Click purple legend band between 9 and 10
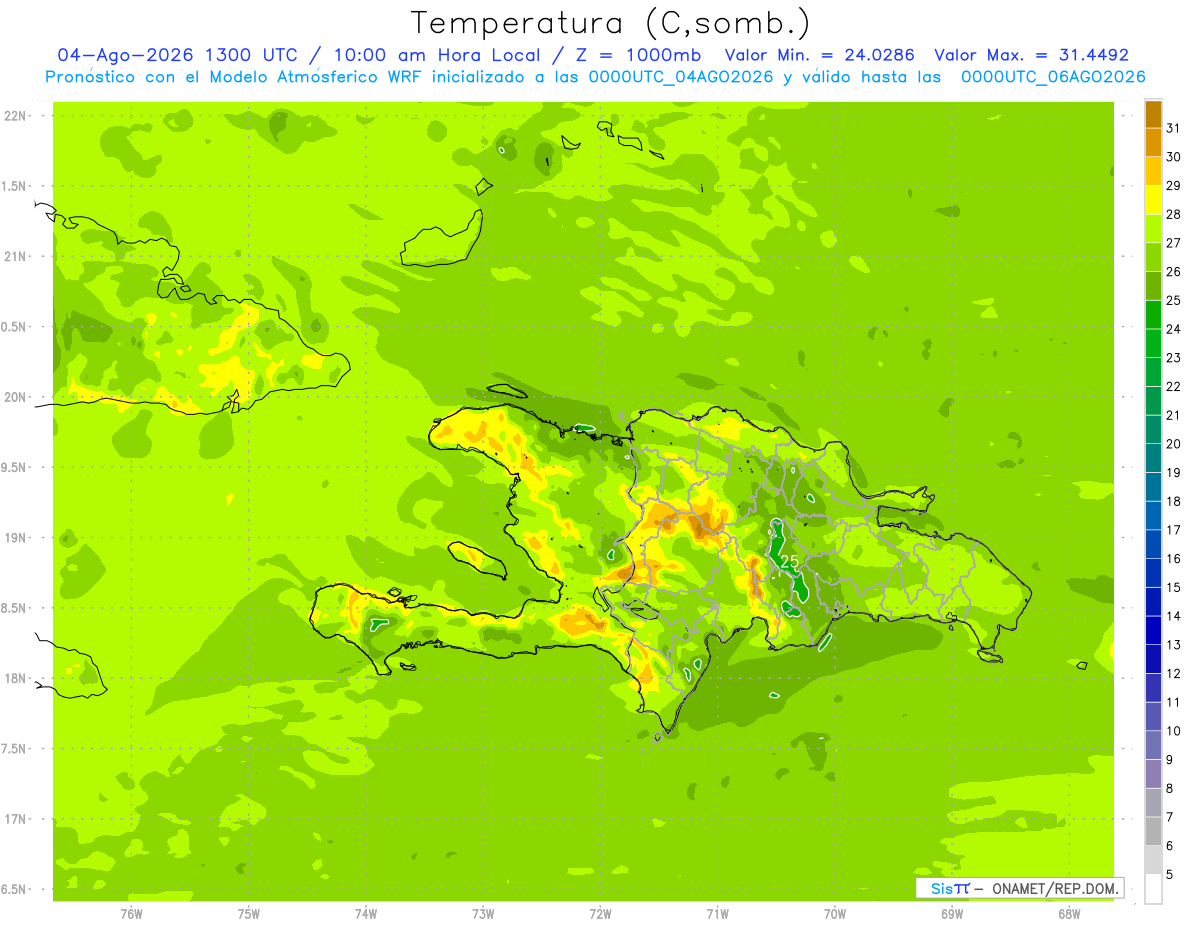1200x927 pixels. 1153,745
